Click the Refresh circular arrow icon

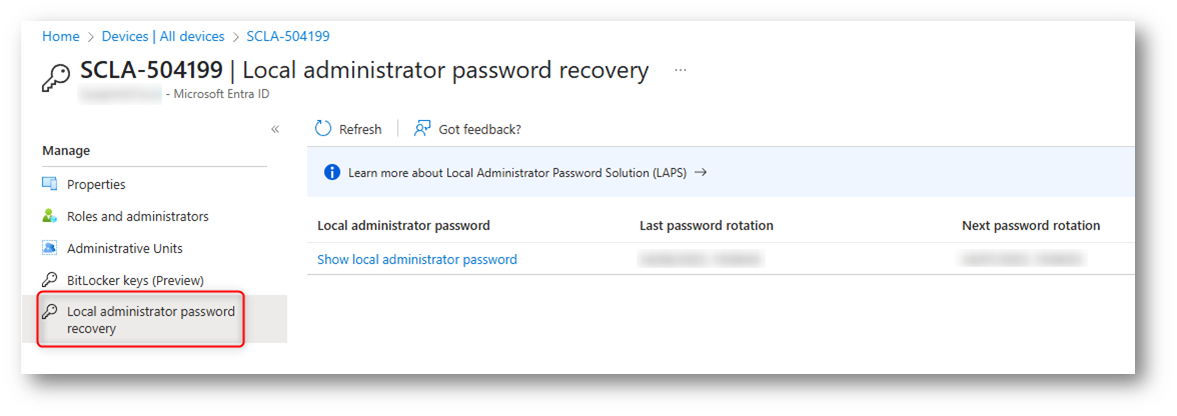[323, 128]
